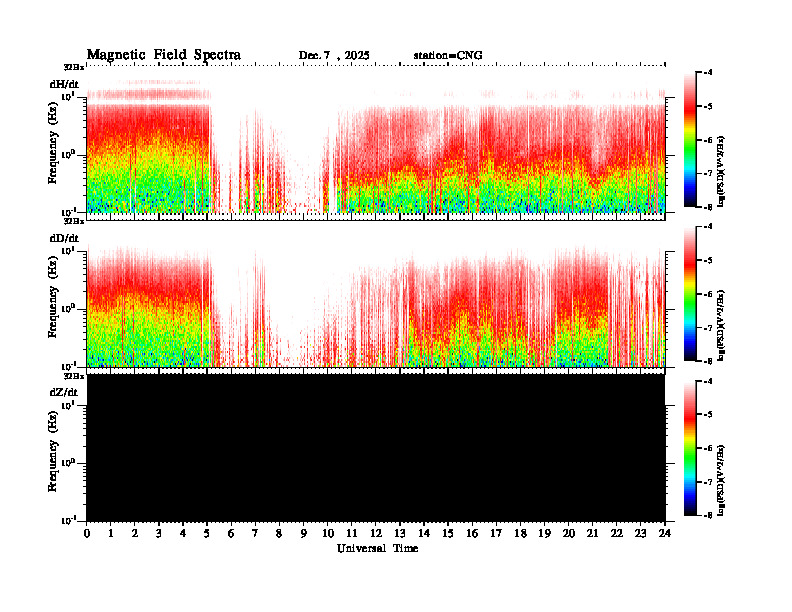
Task: Click hour tick label "14" on time axis
Action: coord(424,533)
